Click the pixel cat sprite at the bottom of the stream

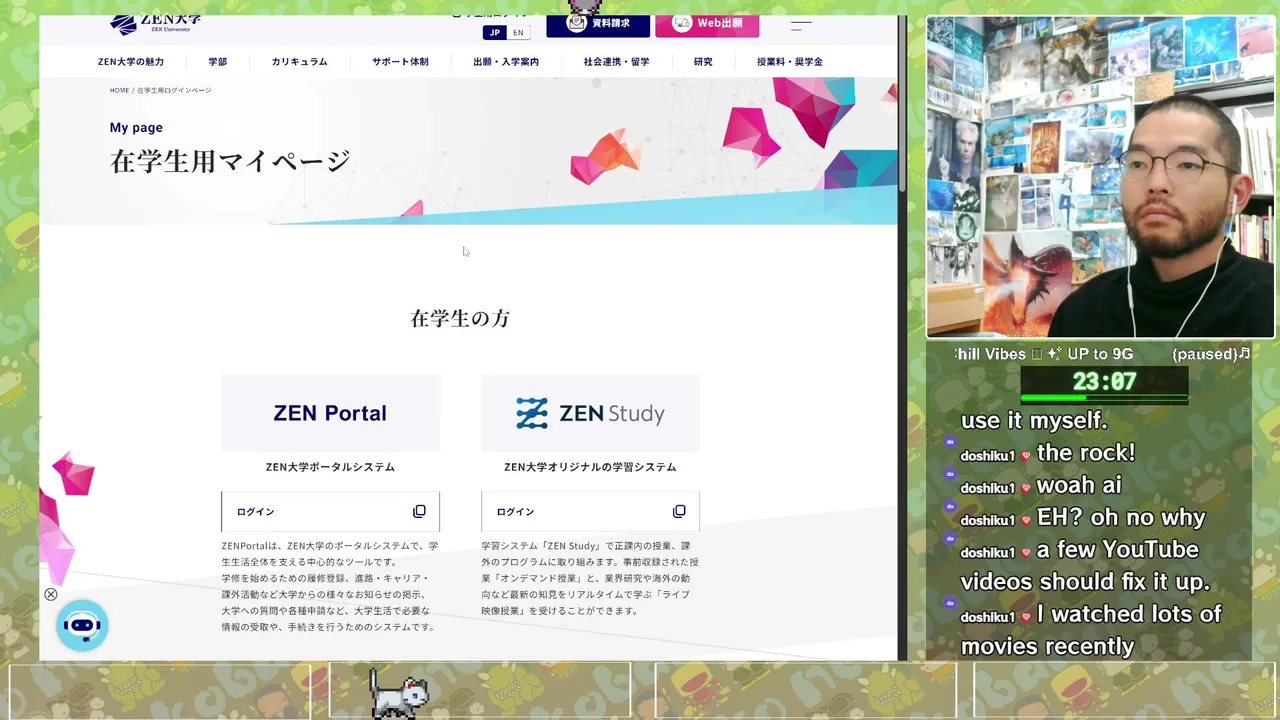[x=398, y=694]
